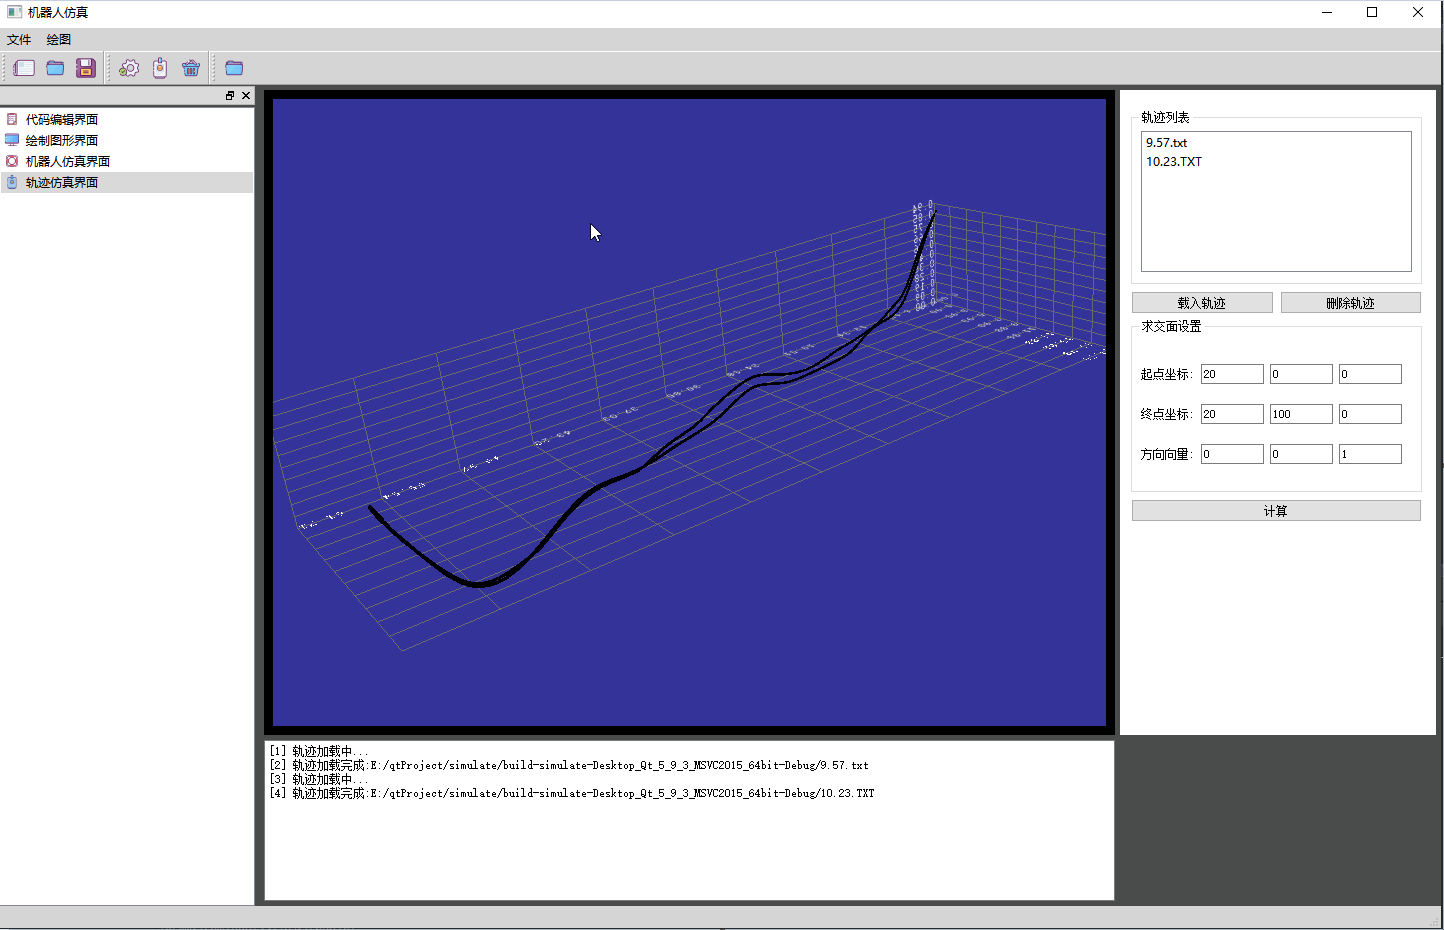Image resolution: width=1444 pixels, height=930 pixels.
Task: Click the open folder icon beside the save icon
Action: [x=55, y=68]
